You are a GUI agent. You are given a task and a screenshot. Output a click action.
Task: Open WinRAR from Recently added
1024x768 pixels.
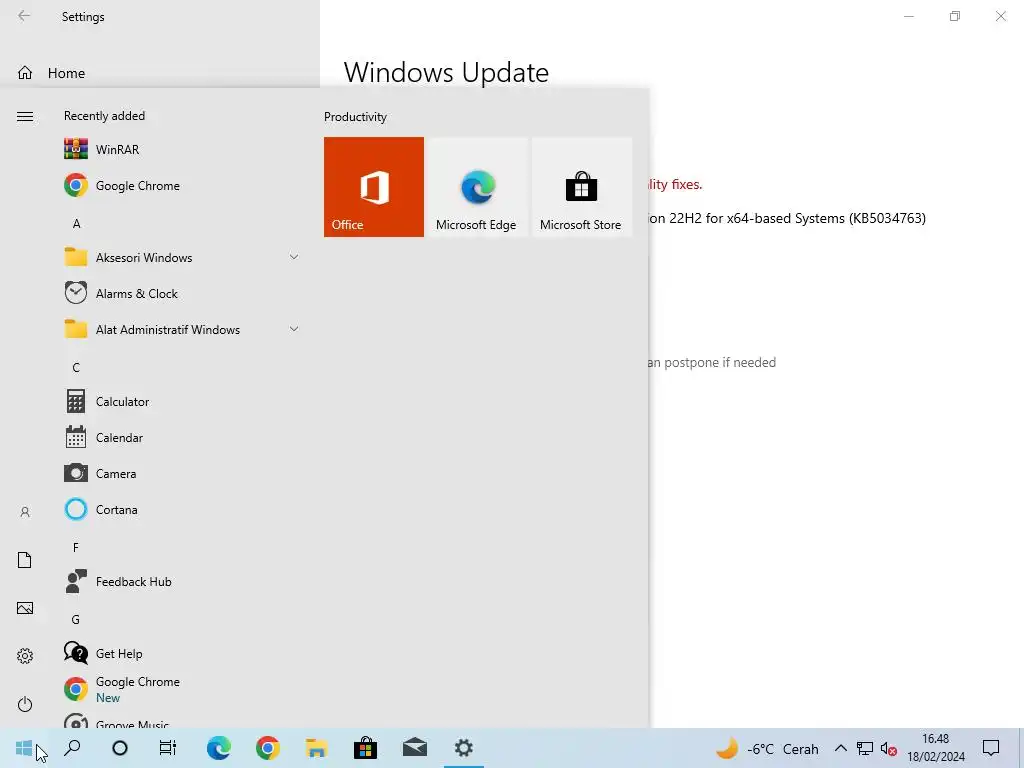click(182, 149)
